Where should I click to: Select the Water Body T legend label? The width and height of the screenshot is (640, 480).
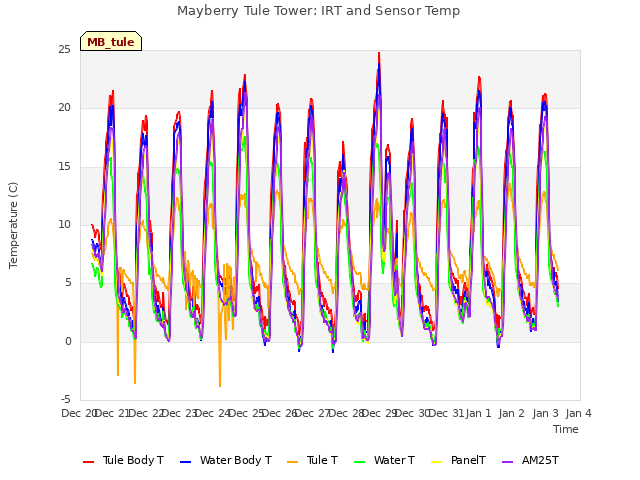pos(236,460)
